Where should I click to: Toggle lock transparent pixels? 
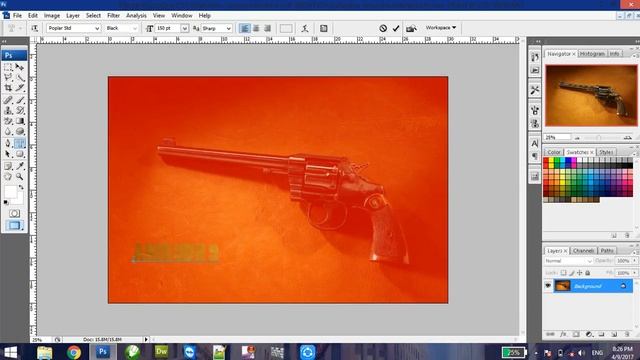[x=563, y=273]
